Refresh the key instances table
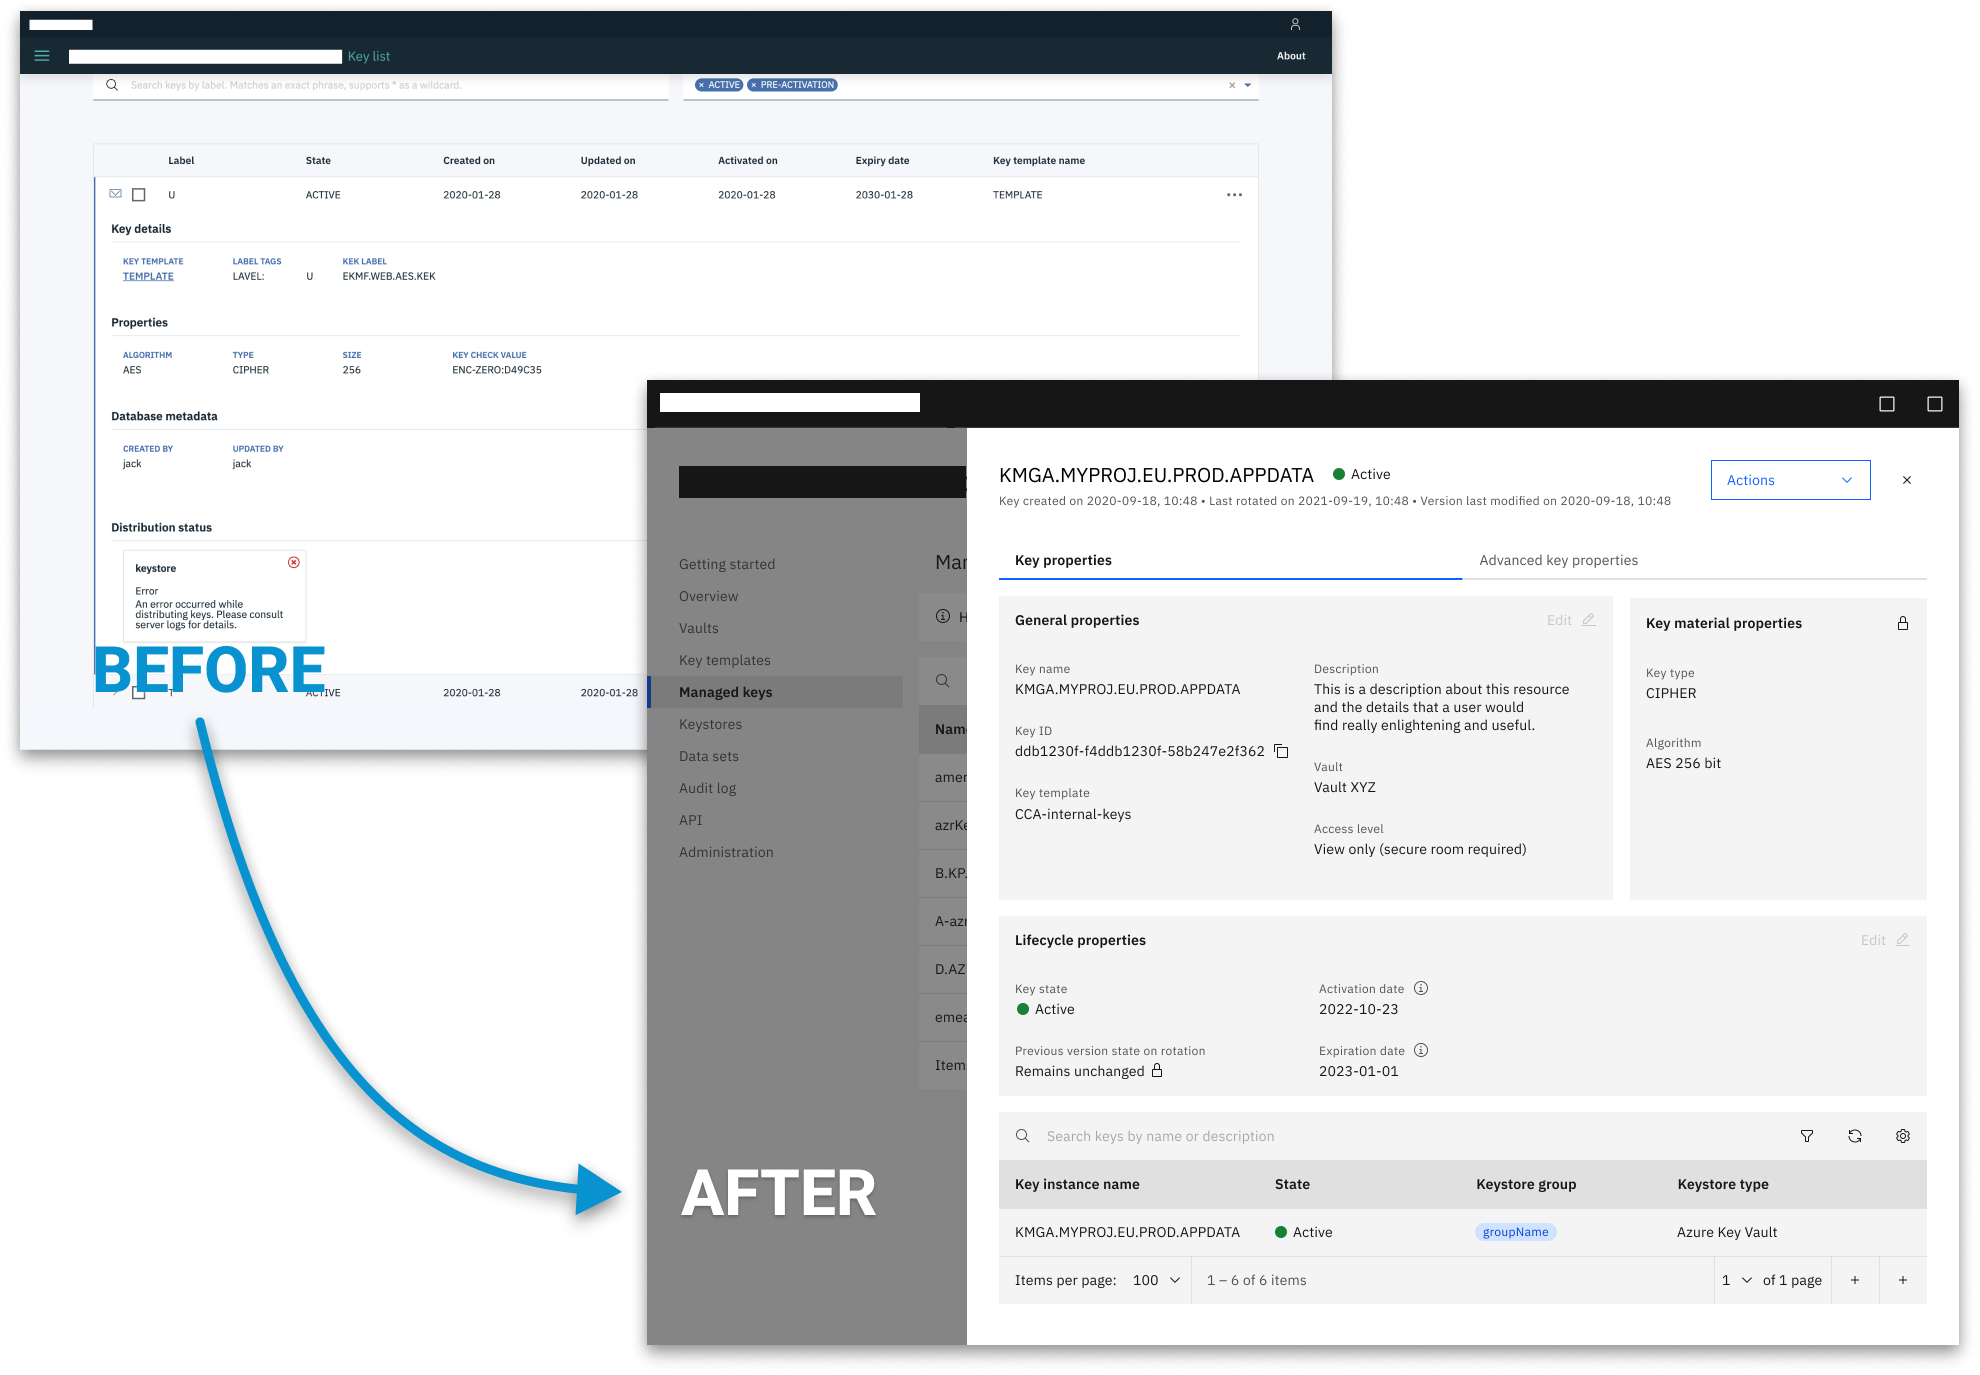Image resolution: width=1980 pixels, height=1375 pixels. (x=1855, y=1136)
